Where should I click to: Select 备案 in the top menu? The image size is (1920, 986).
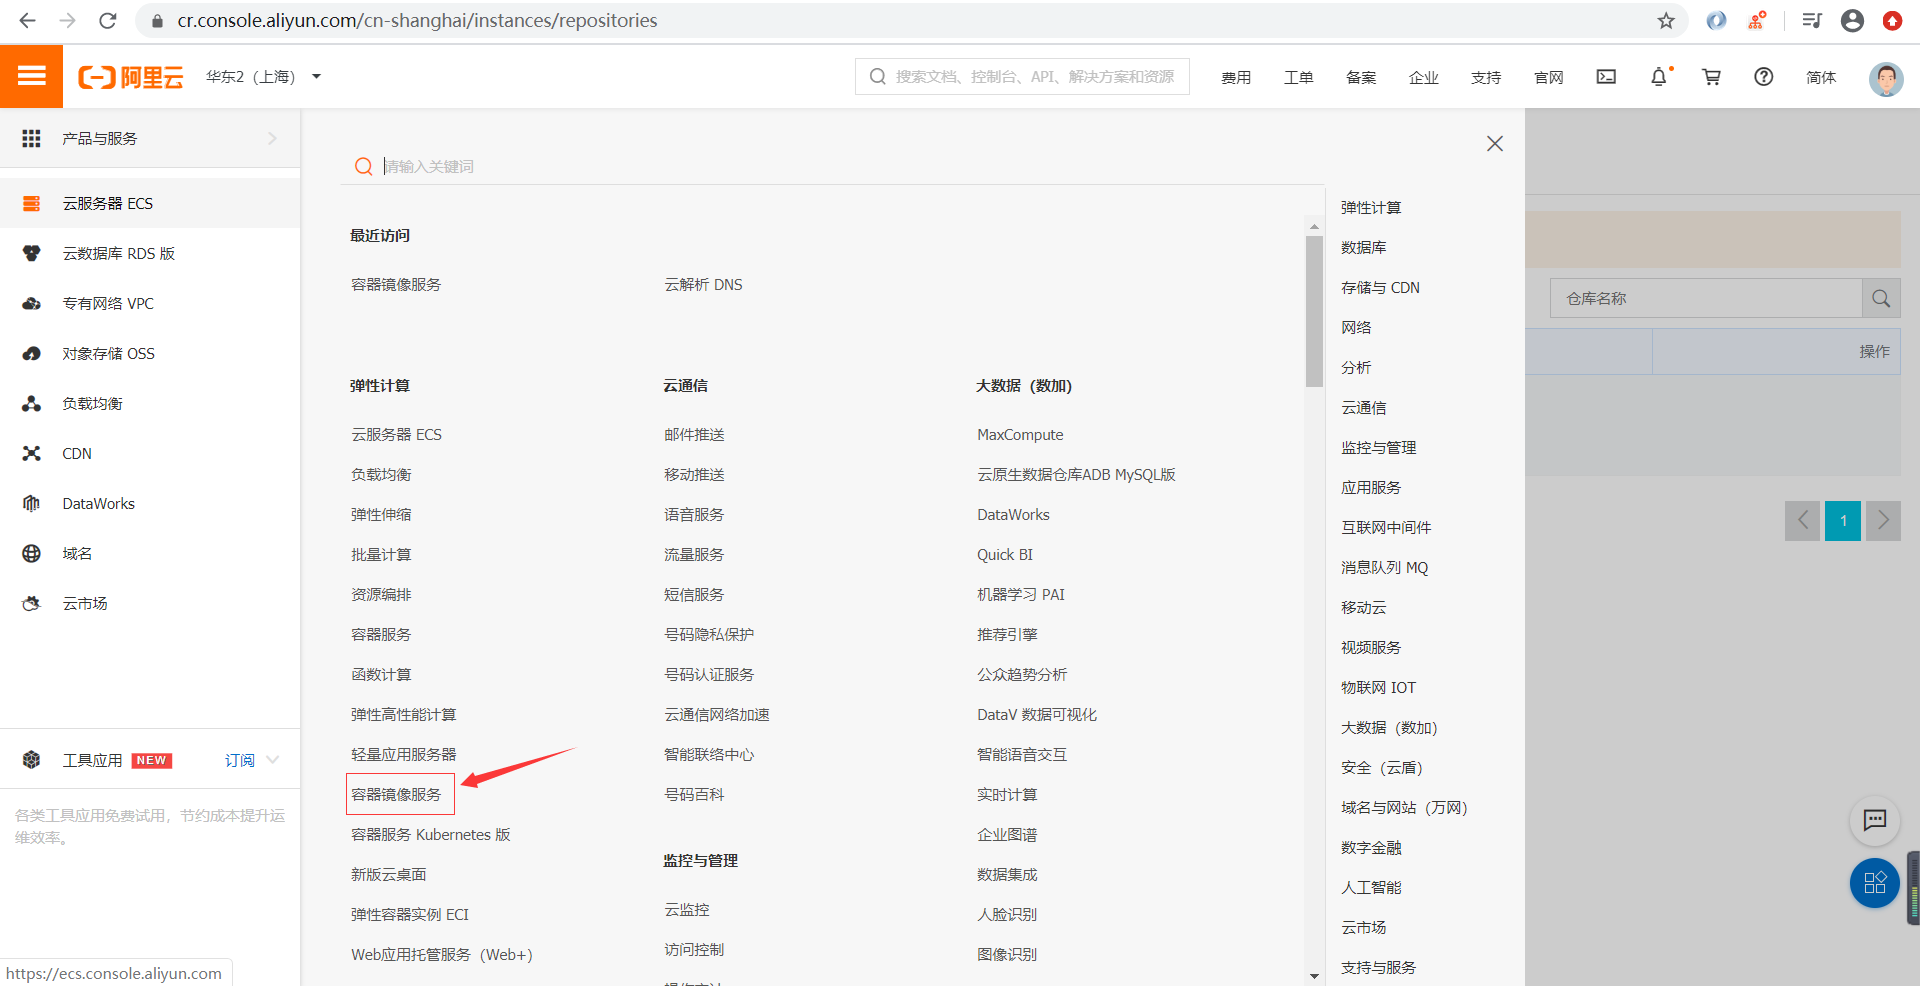pos(1360,78)
